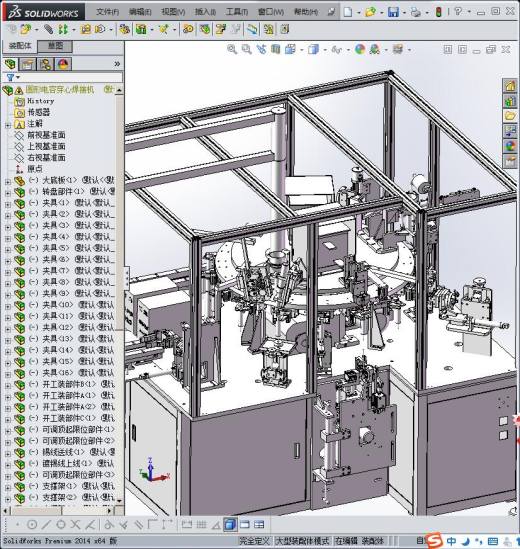This screenshot has width=520, height=549.
Task: Open the PropertyManager tab icon
Action: (27, 64)
